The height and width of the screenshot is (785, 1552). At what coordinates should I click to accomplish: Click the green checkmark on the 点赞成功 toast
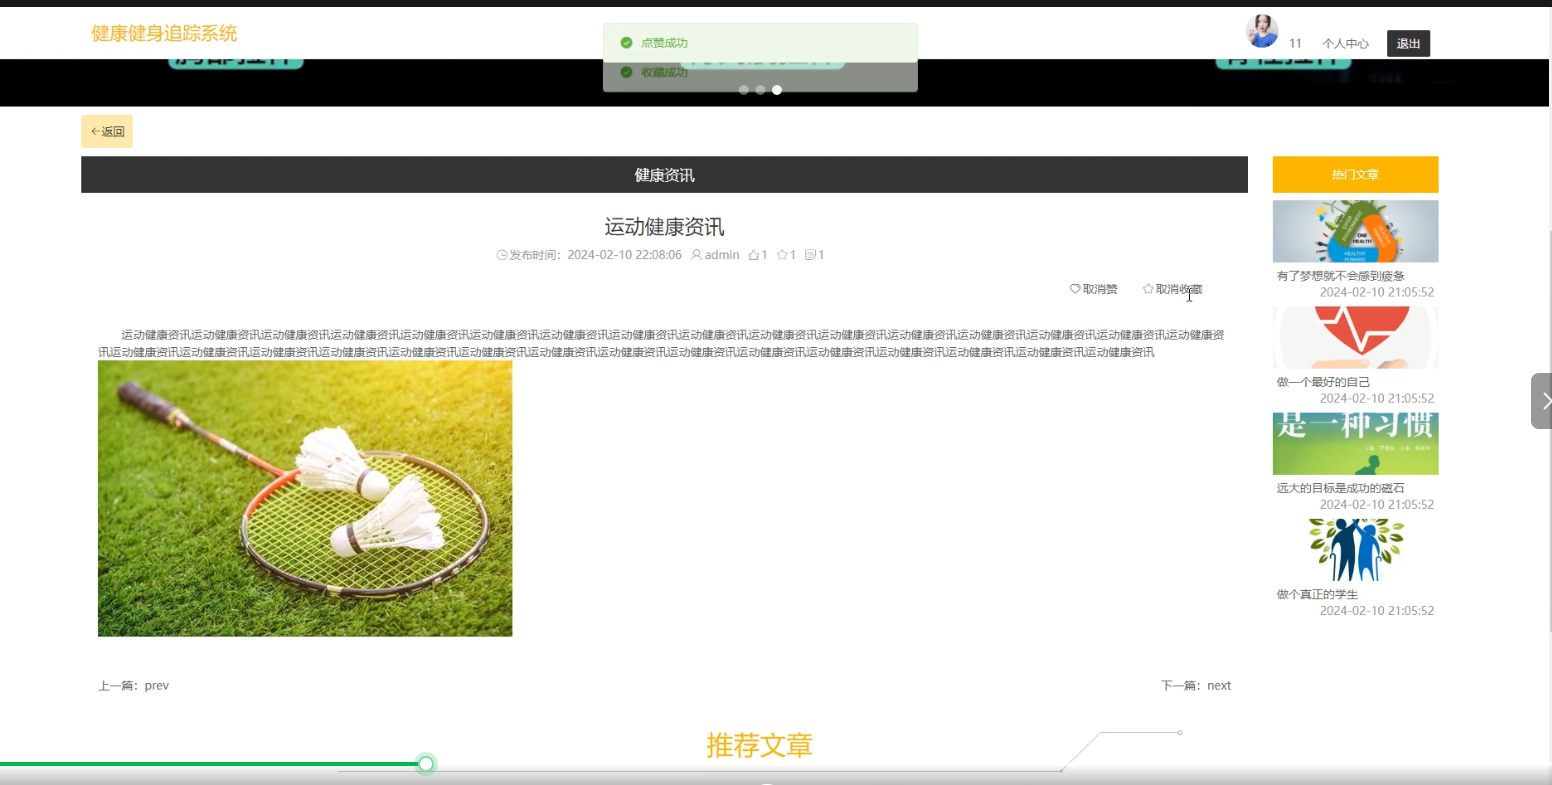pyautogui.click(x=626, y=42)
